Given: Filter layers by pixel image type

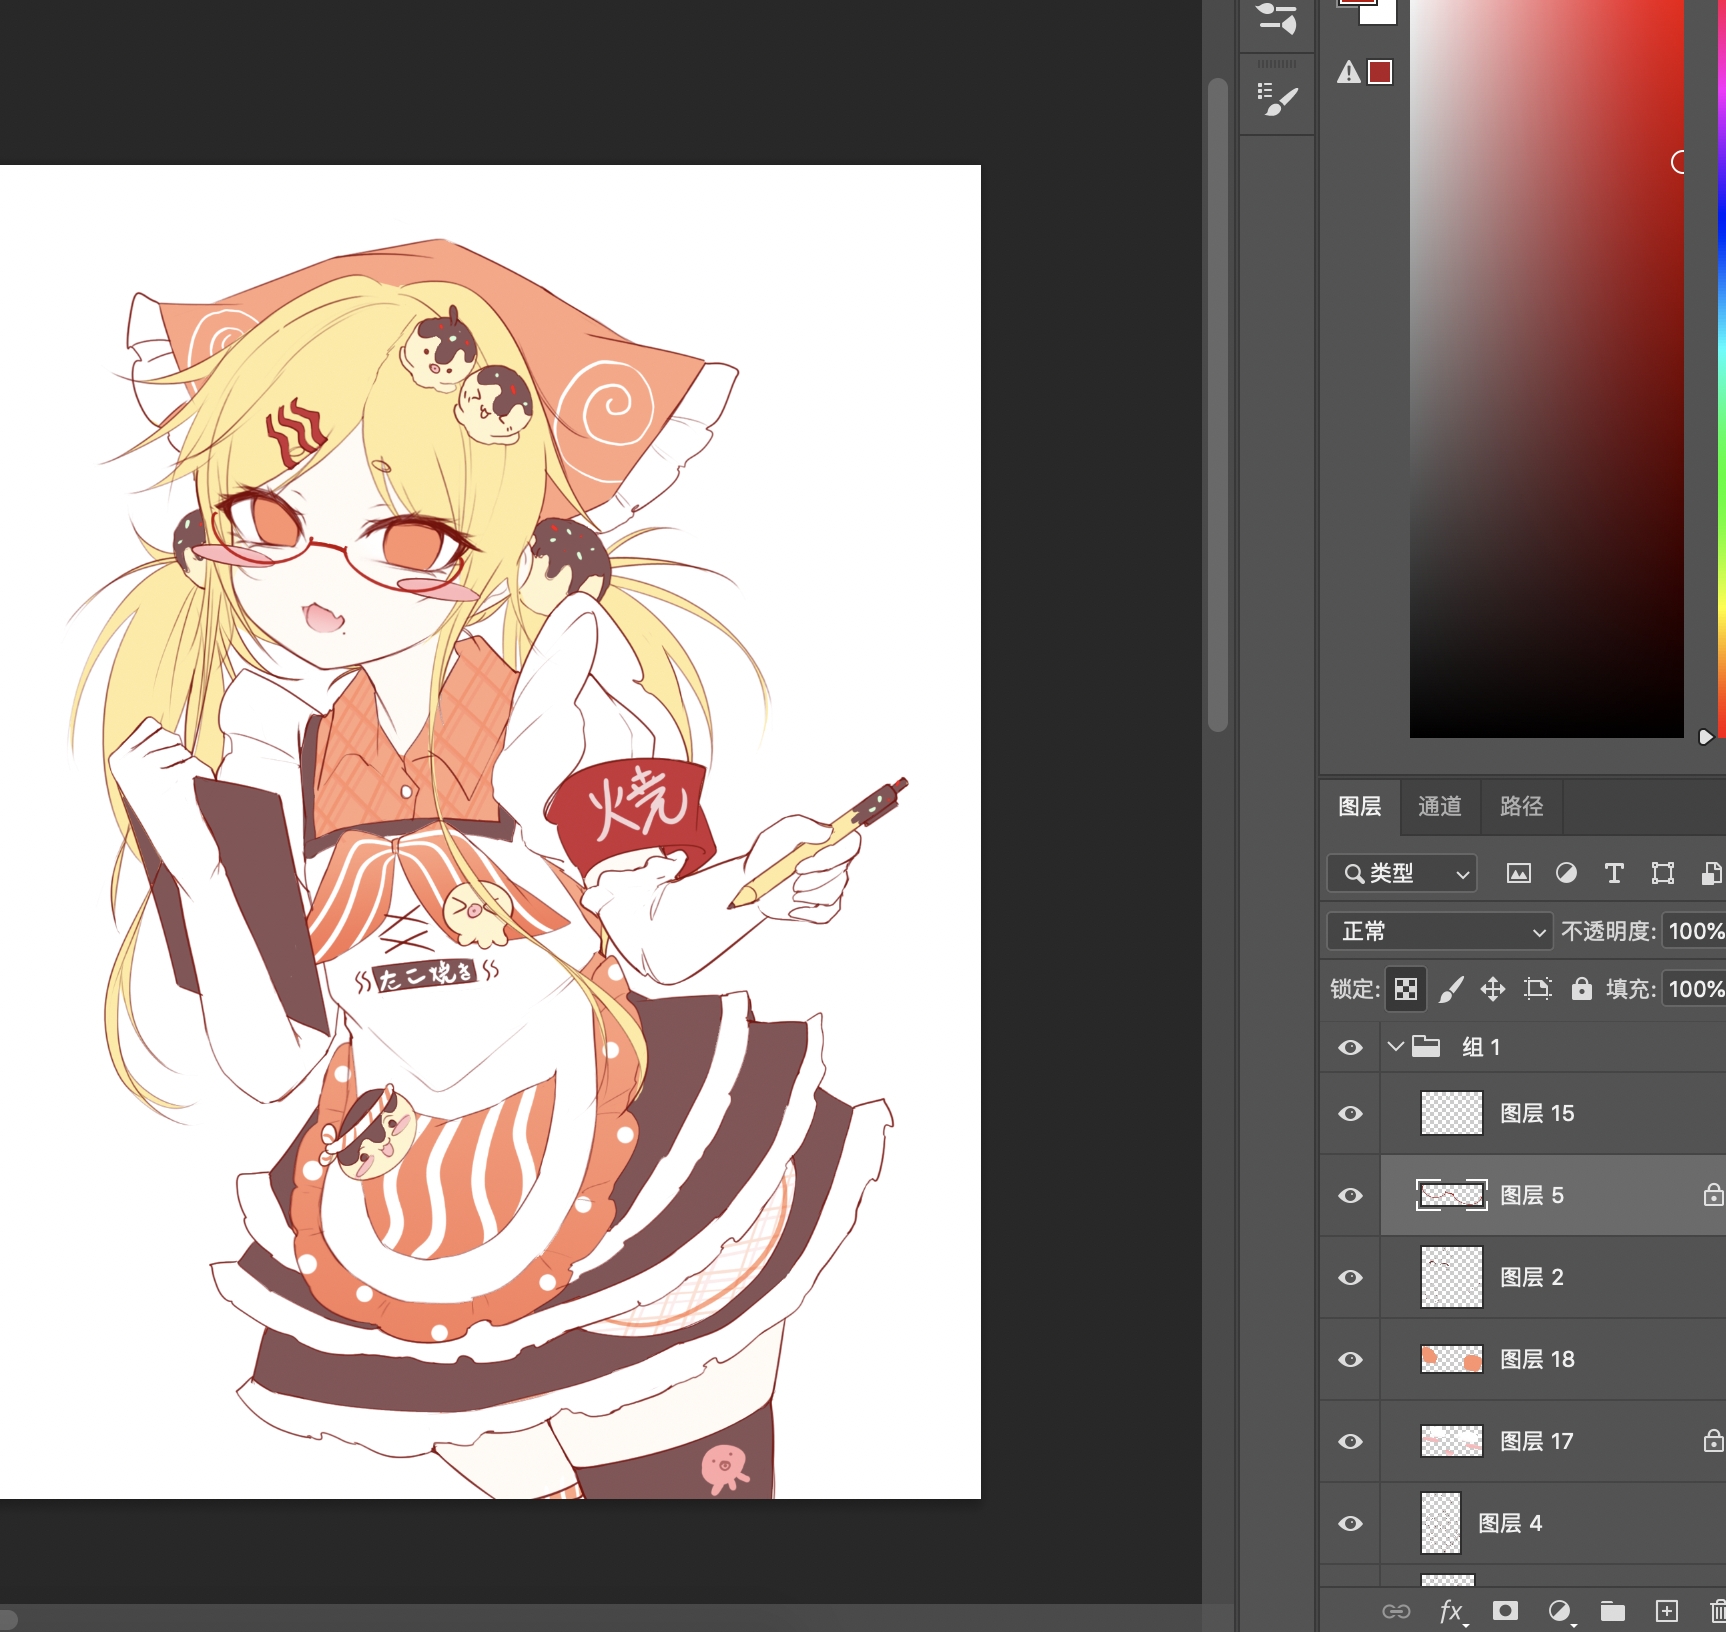Looking at the screenshot, I should tap(1518, 873).
